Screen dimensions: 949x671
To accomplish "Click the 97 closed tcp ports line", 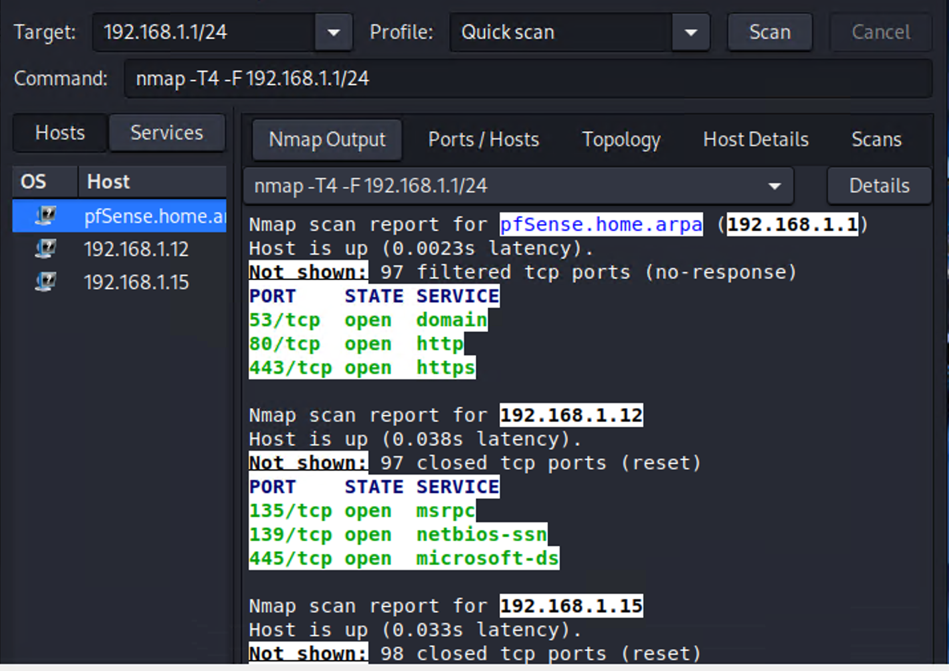I will coord(475,463).
